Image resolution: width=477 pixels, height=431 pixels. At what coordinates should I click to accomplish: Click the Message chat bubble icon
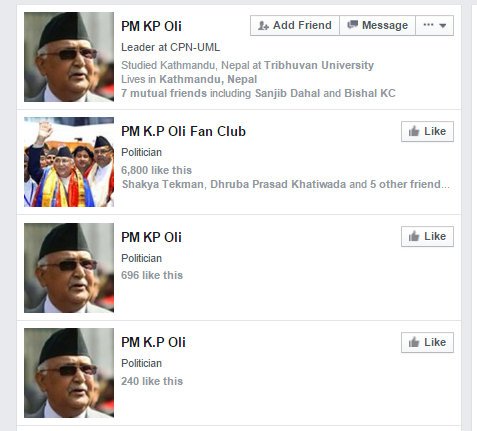click(x=352, y=25)
